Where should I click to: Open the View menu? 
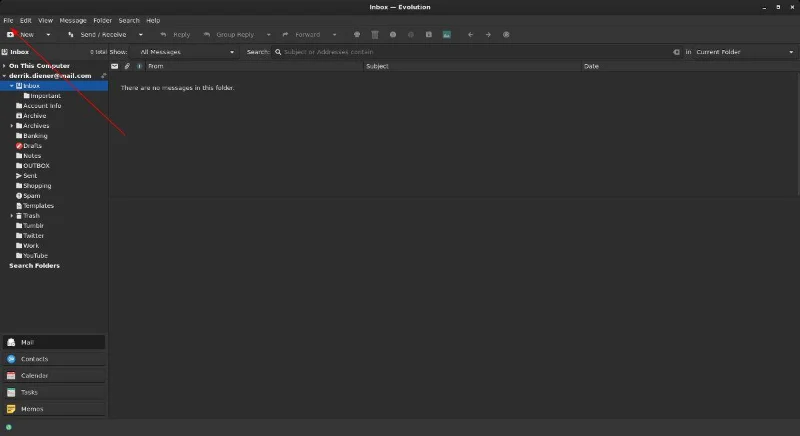click(45, 20)
